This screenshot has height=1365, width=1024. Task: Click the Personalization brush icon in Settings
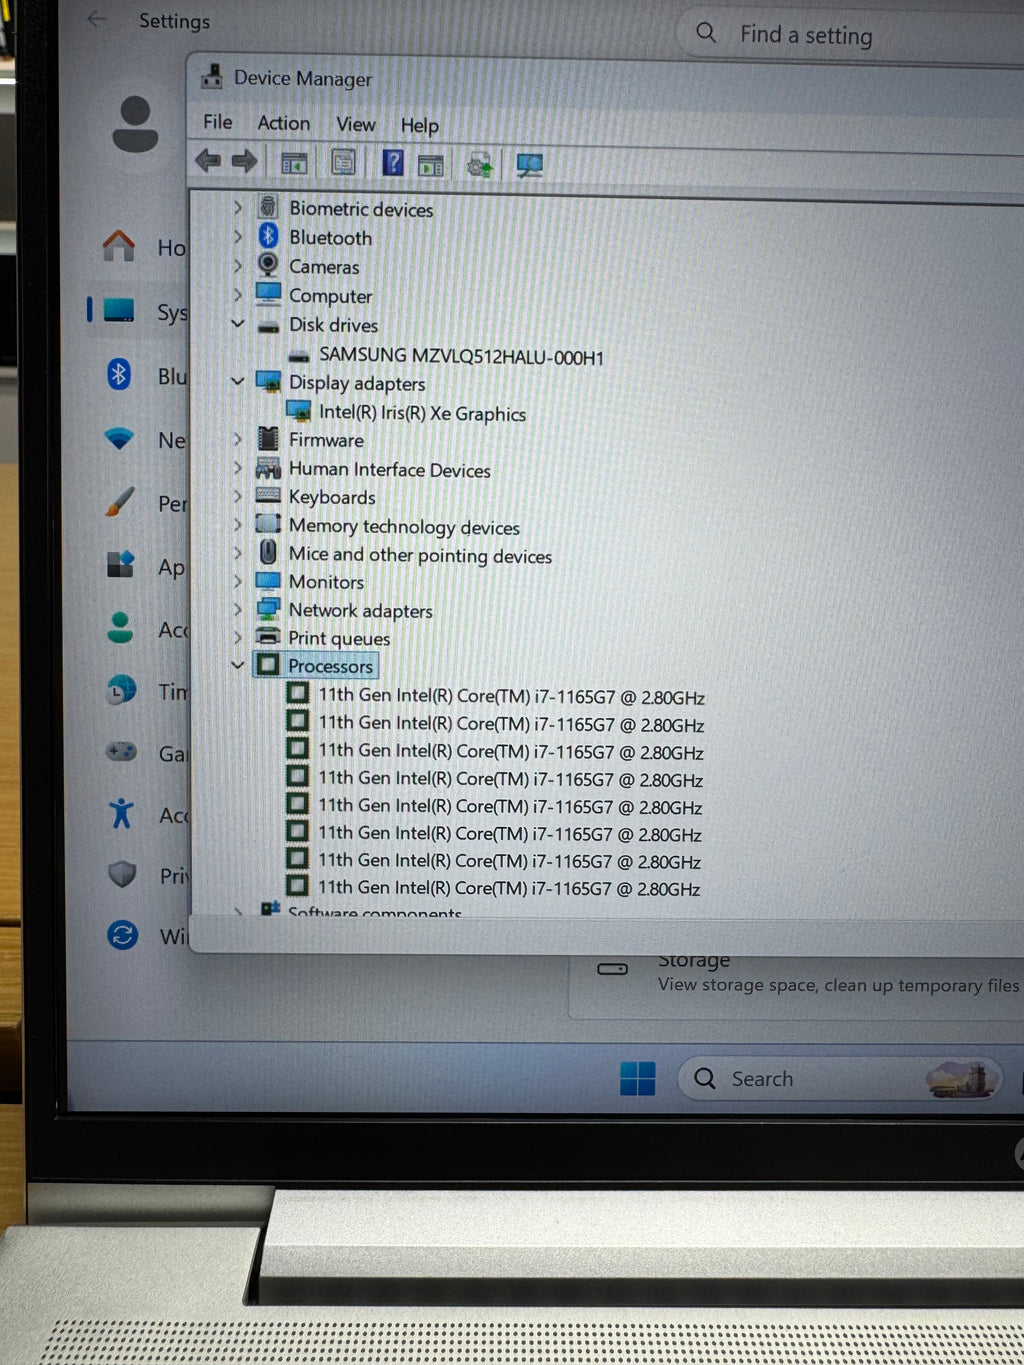119,501
